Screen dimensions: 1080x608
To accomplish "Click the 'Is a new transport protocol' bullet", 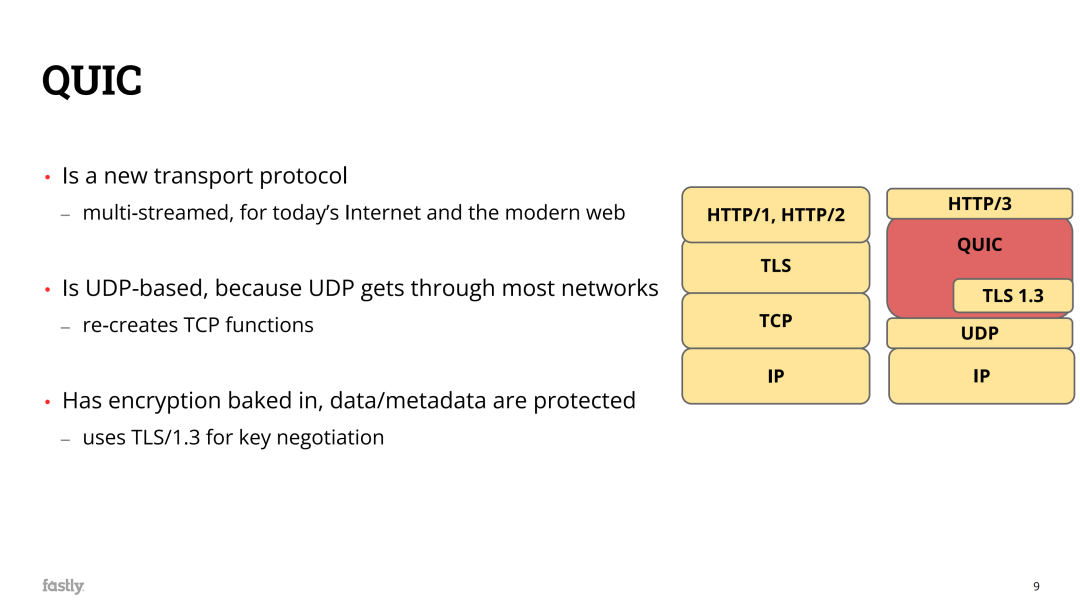I will 205,176.
